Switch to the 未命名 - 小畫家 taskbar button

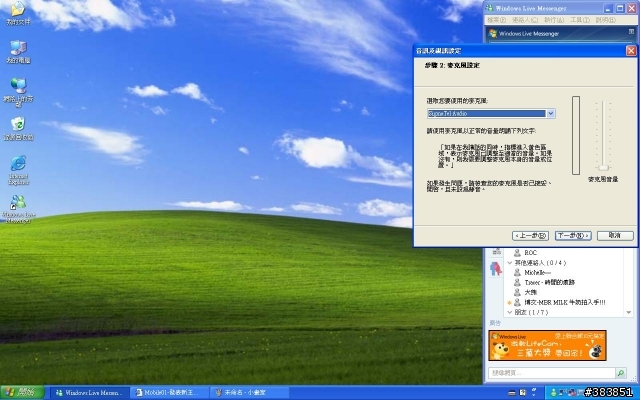point(249,393)
